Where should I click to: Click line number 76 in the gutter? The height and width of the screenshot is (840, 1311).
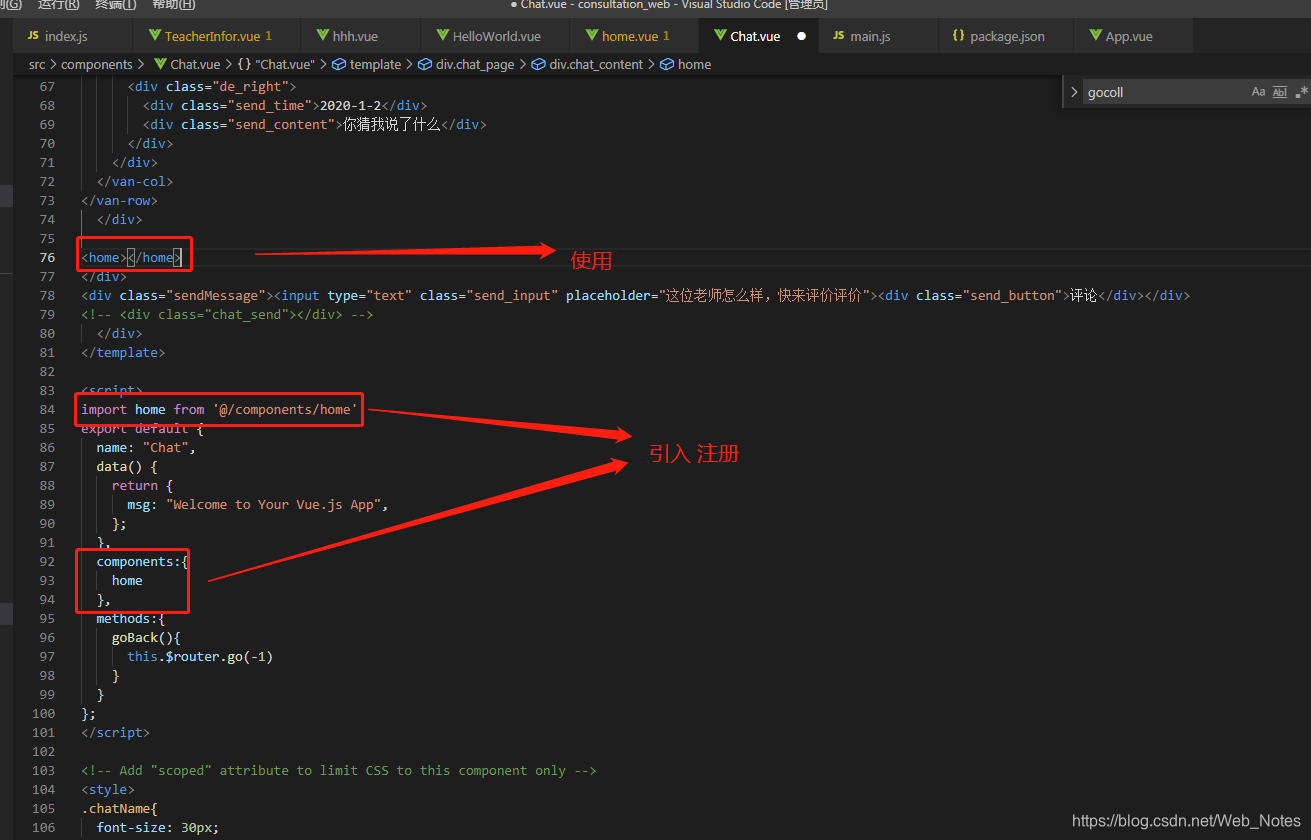point(47,257)
